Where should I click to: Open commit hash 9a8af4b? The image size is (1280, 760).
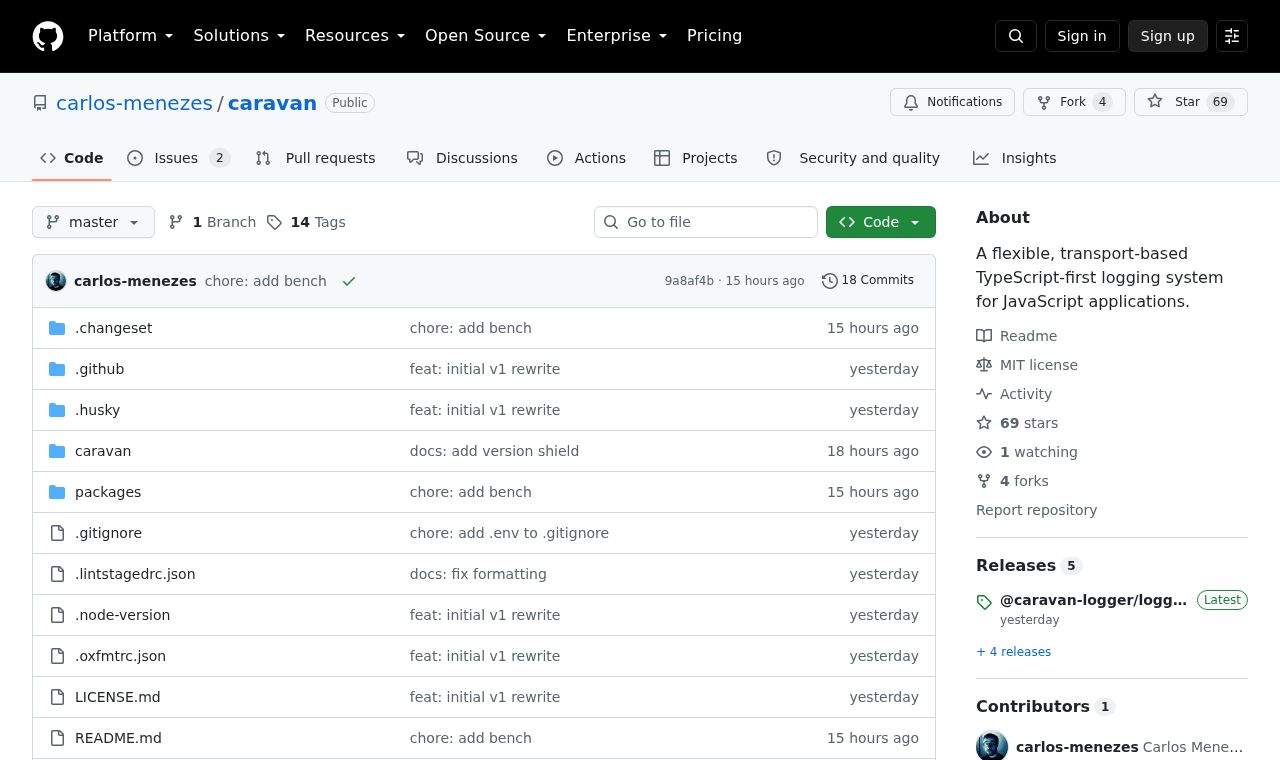click(689, 281)
